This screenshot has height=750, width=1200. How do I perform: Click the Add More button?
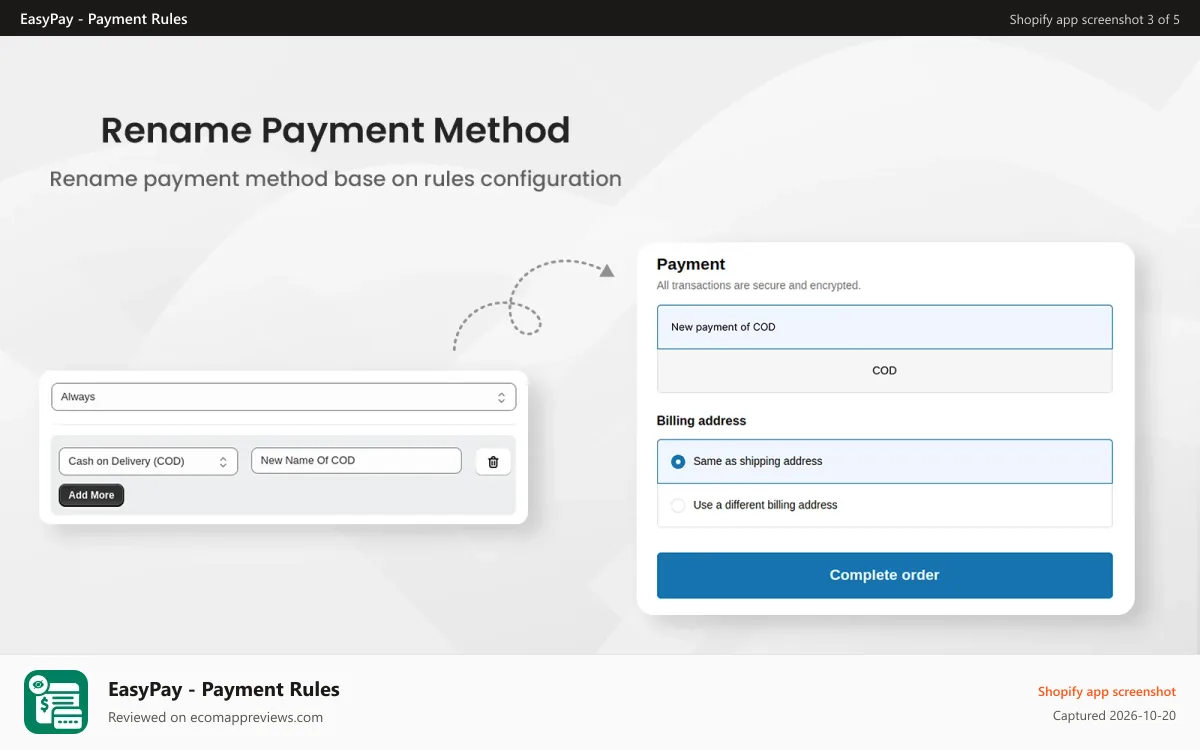click(91, 495)
